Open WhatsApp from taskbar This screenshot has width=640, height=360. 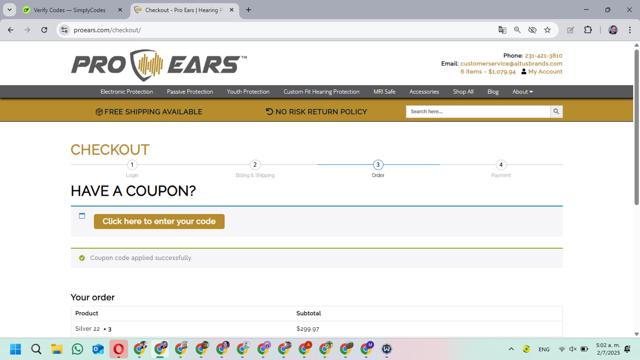click(77, 349)
